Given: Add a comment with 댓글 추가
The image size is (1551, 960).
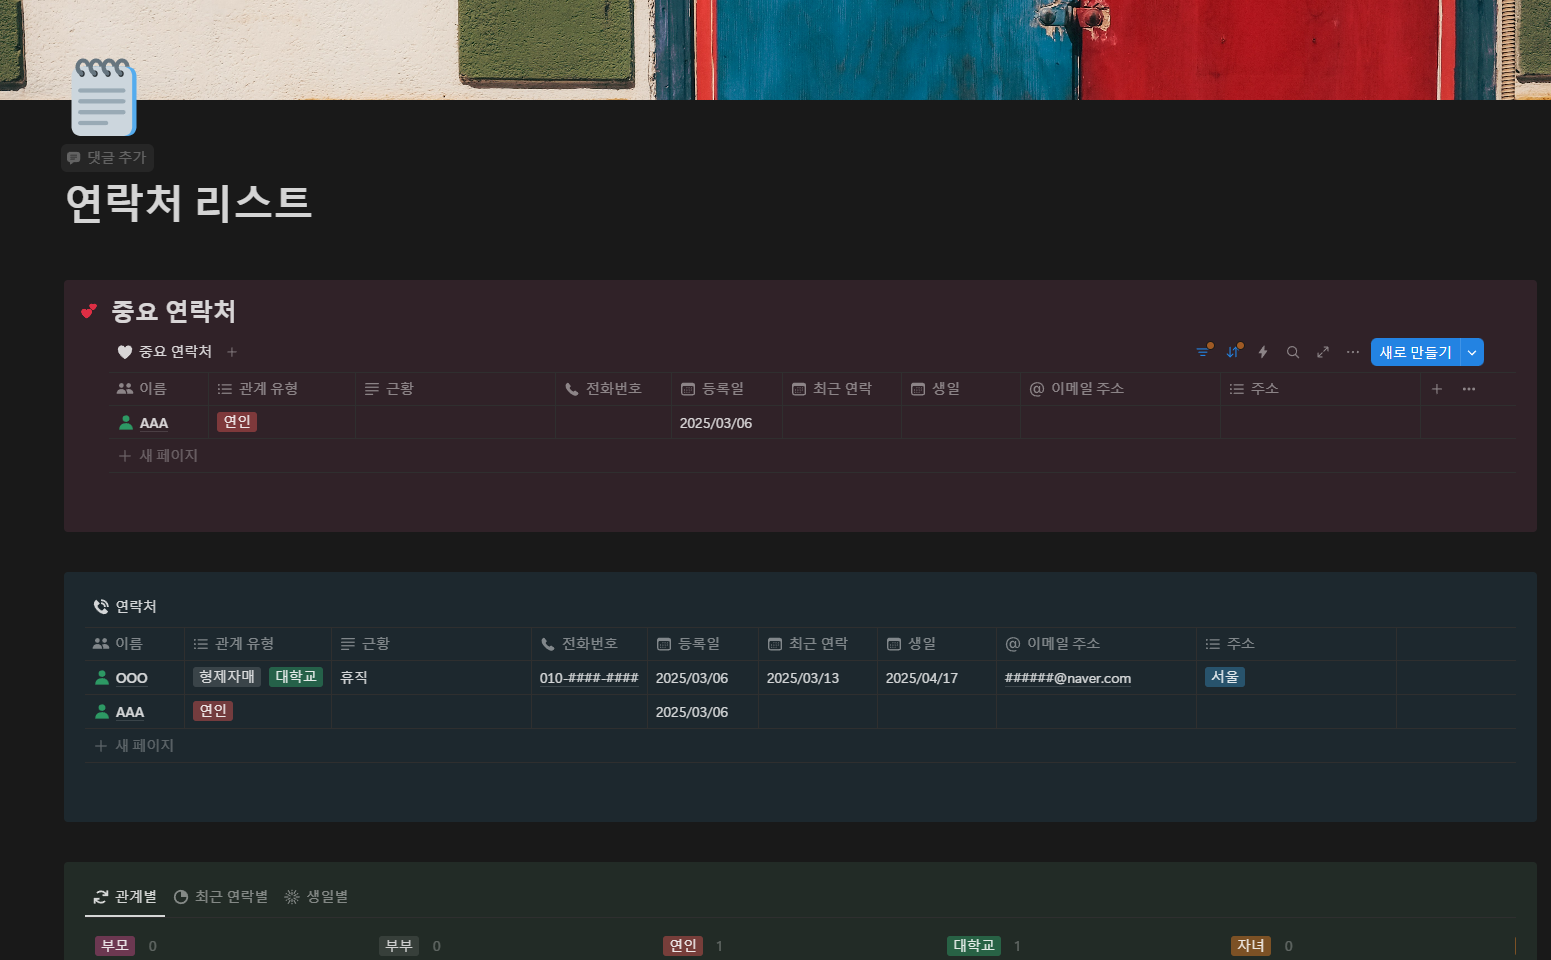Looking at the screenshot, I should [x=107, y=158].
